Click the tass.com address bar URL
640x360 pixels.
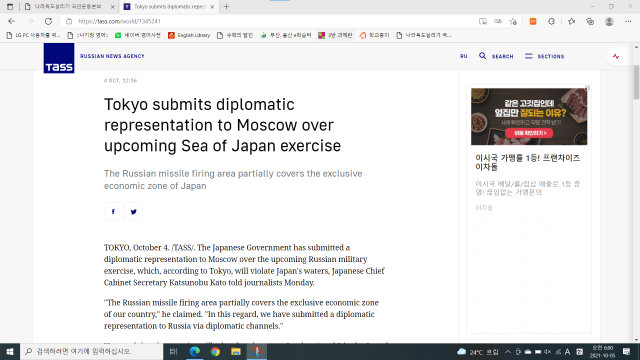point(119,21)
